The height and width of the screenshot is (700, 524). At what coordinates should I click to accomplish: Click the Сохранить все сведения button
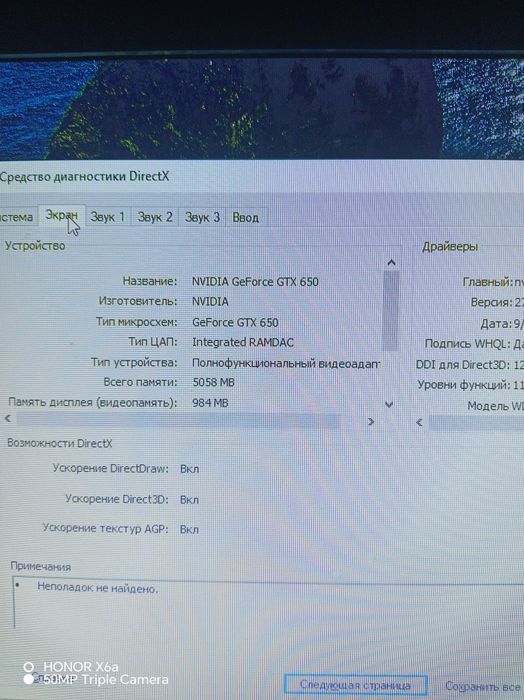coord(483,686)
